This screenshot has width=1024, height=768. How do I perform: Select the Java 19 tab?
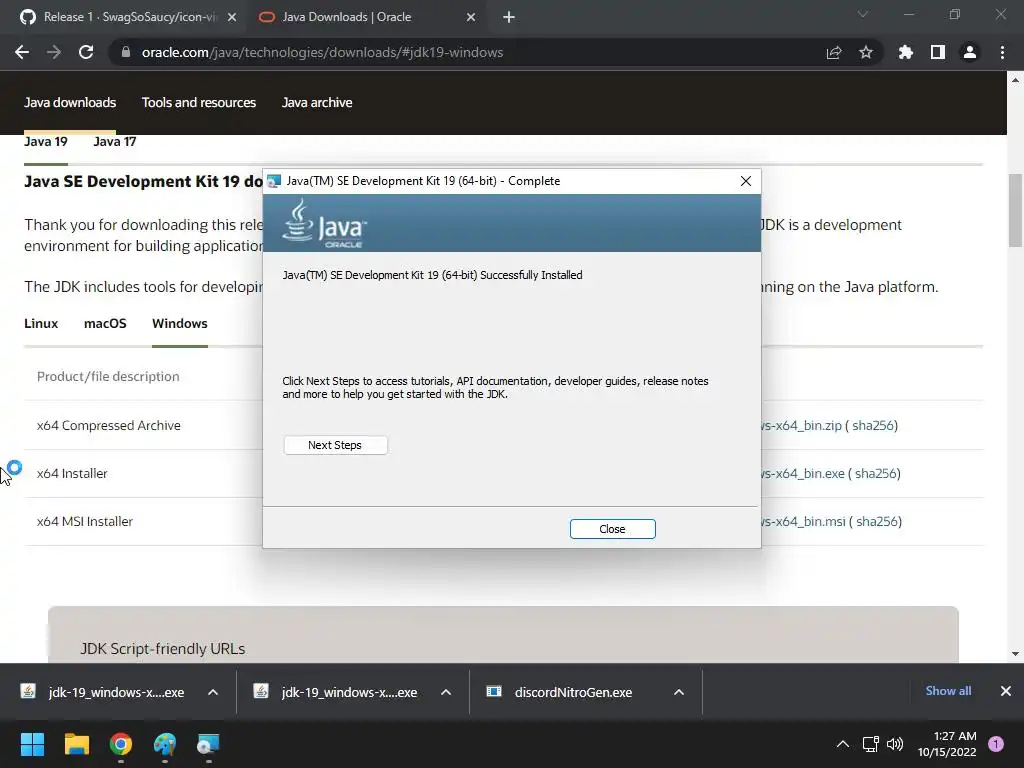pyautogui.click(x=46, y=142)
